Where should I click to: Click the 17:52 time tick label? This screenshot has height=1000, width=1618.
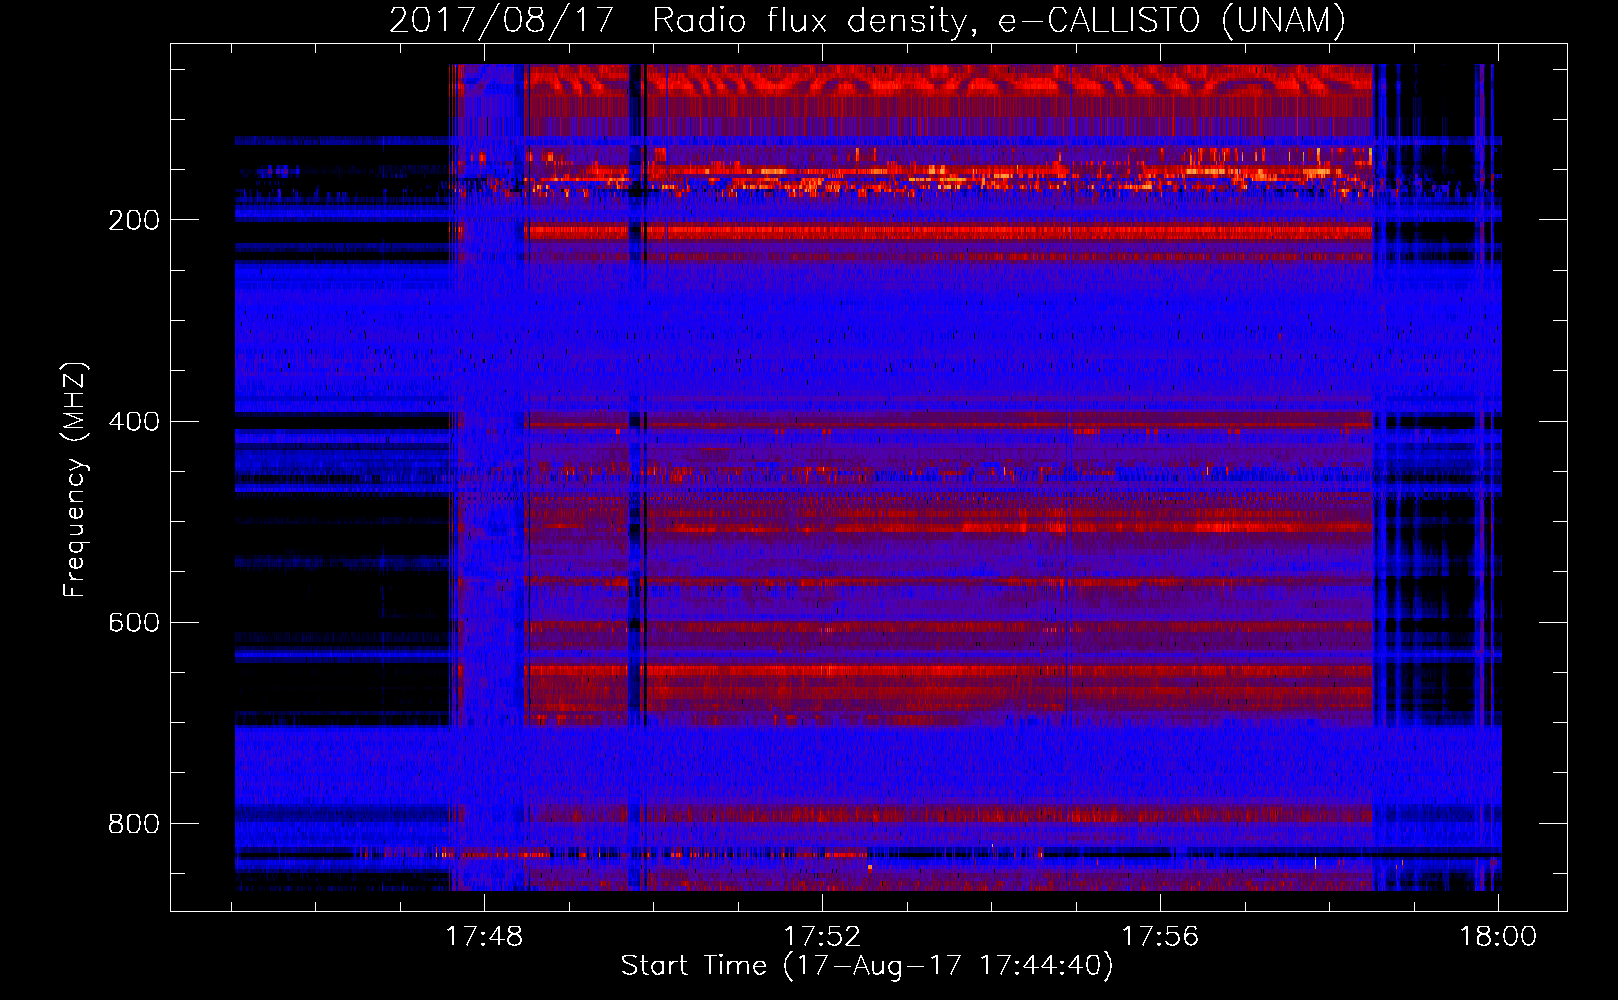[x=822, y=937]
